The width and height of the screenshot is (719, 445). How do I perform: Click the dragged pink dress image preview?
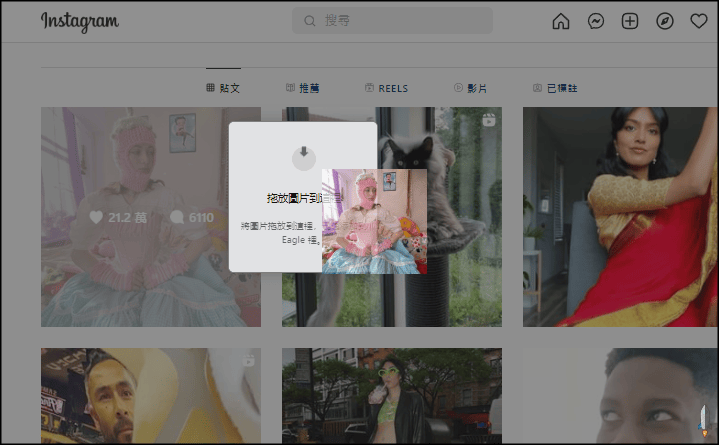click(375, 222)
